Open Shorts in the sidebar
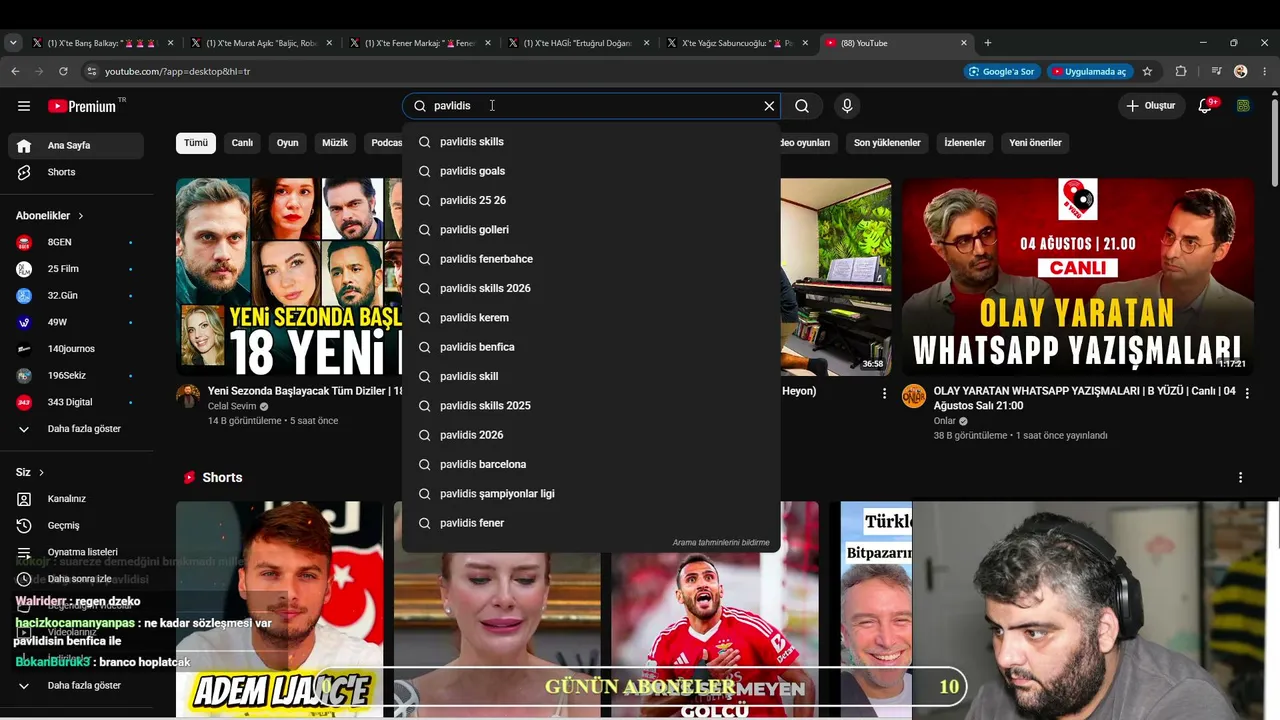 76,172
